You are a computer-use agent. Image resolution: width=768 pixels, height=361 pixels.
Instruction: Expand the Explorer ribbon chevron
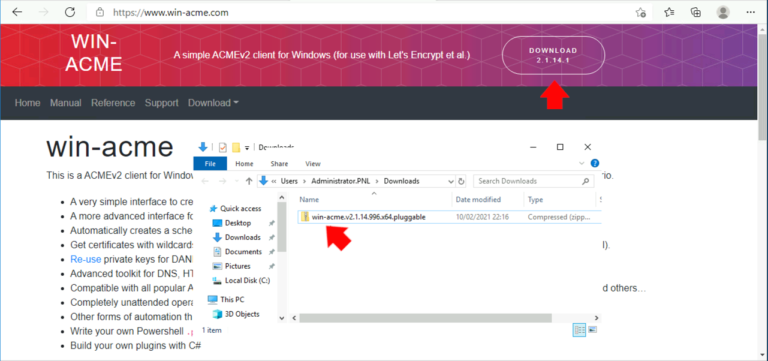coord(581,164)
